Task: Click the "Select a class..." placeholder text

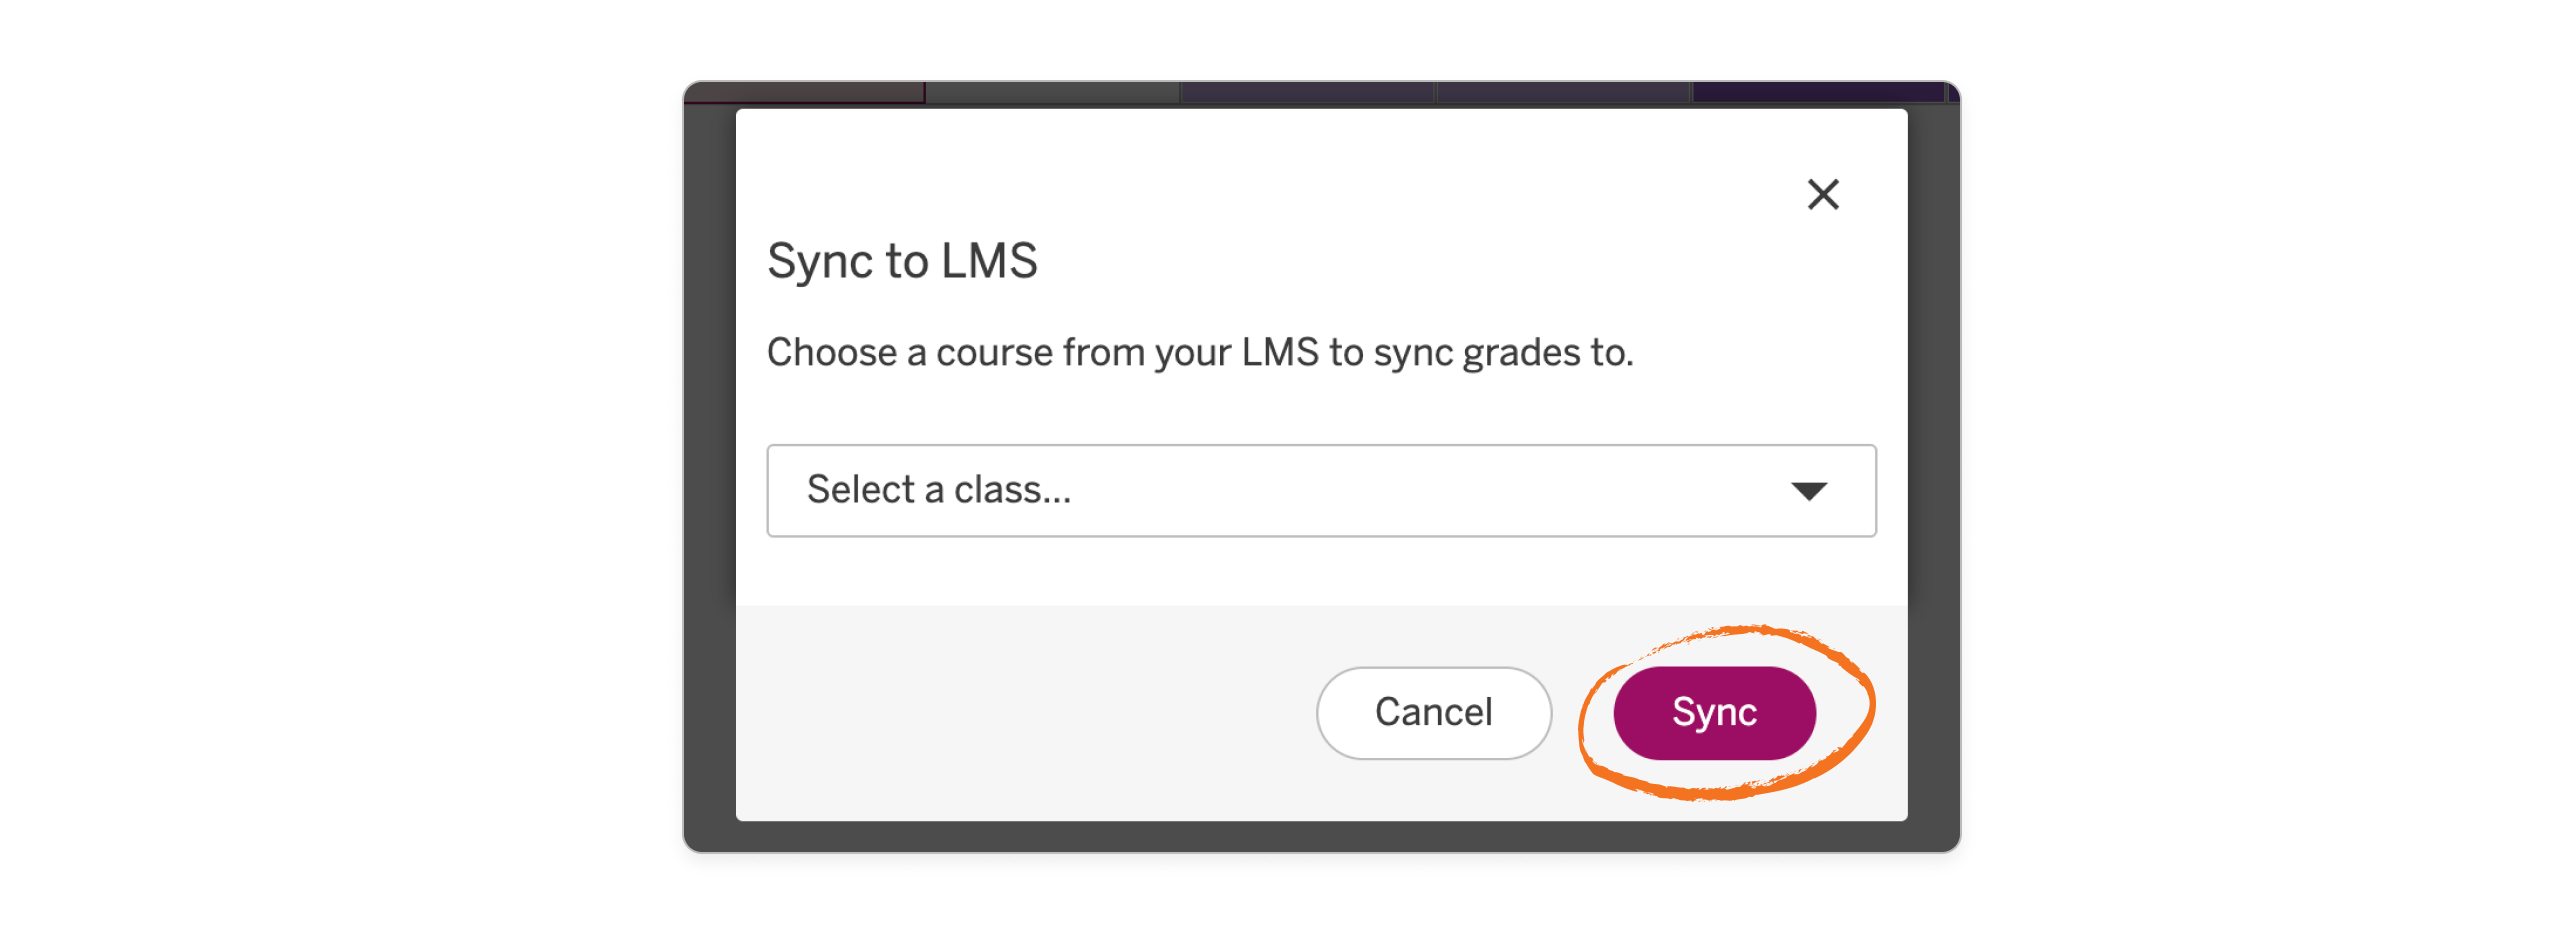Action: pos(938,490)
